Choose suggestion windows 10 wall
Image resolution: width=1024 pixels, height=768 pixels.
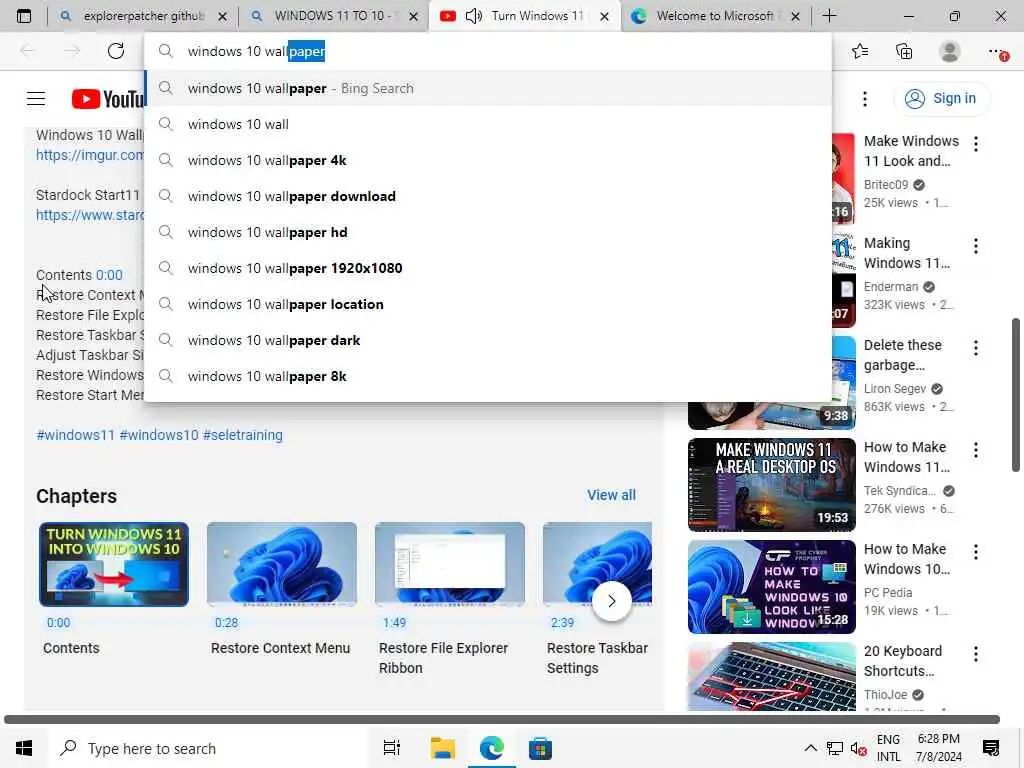pyautogui.click(x=488, y=124)
